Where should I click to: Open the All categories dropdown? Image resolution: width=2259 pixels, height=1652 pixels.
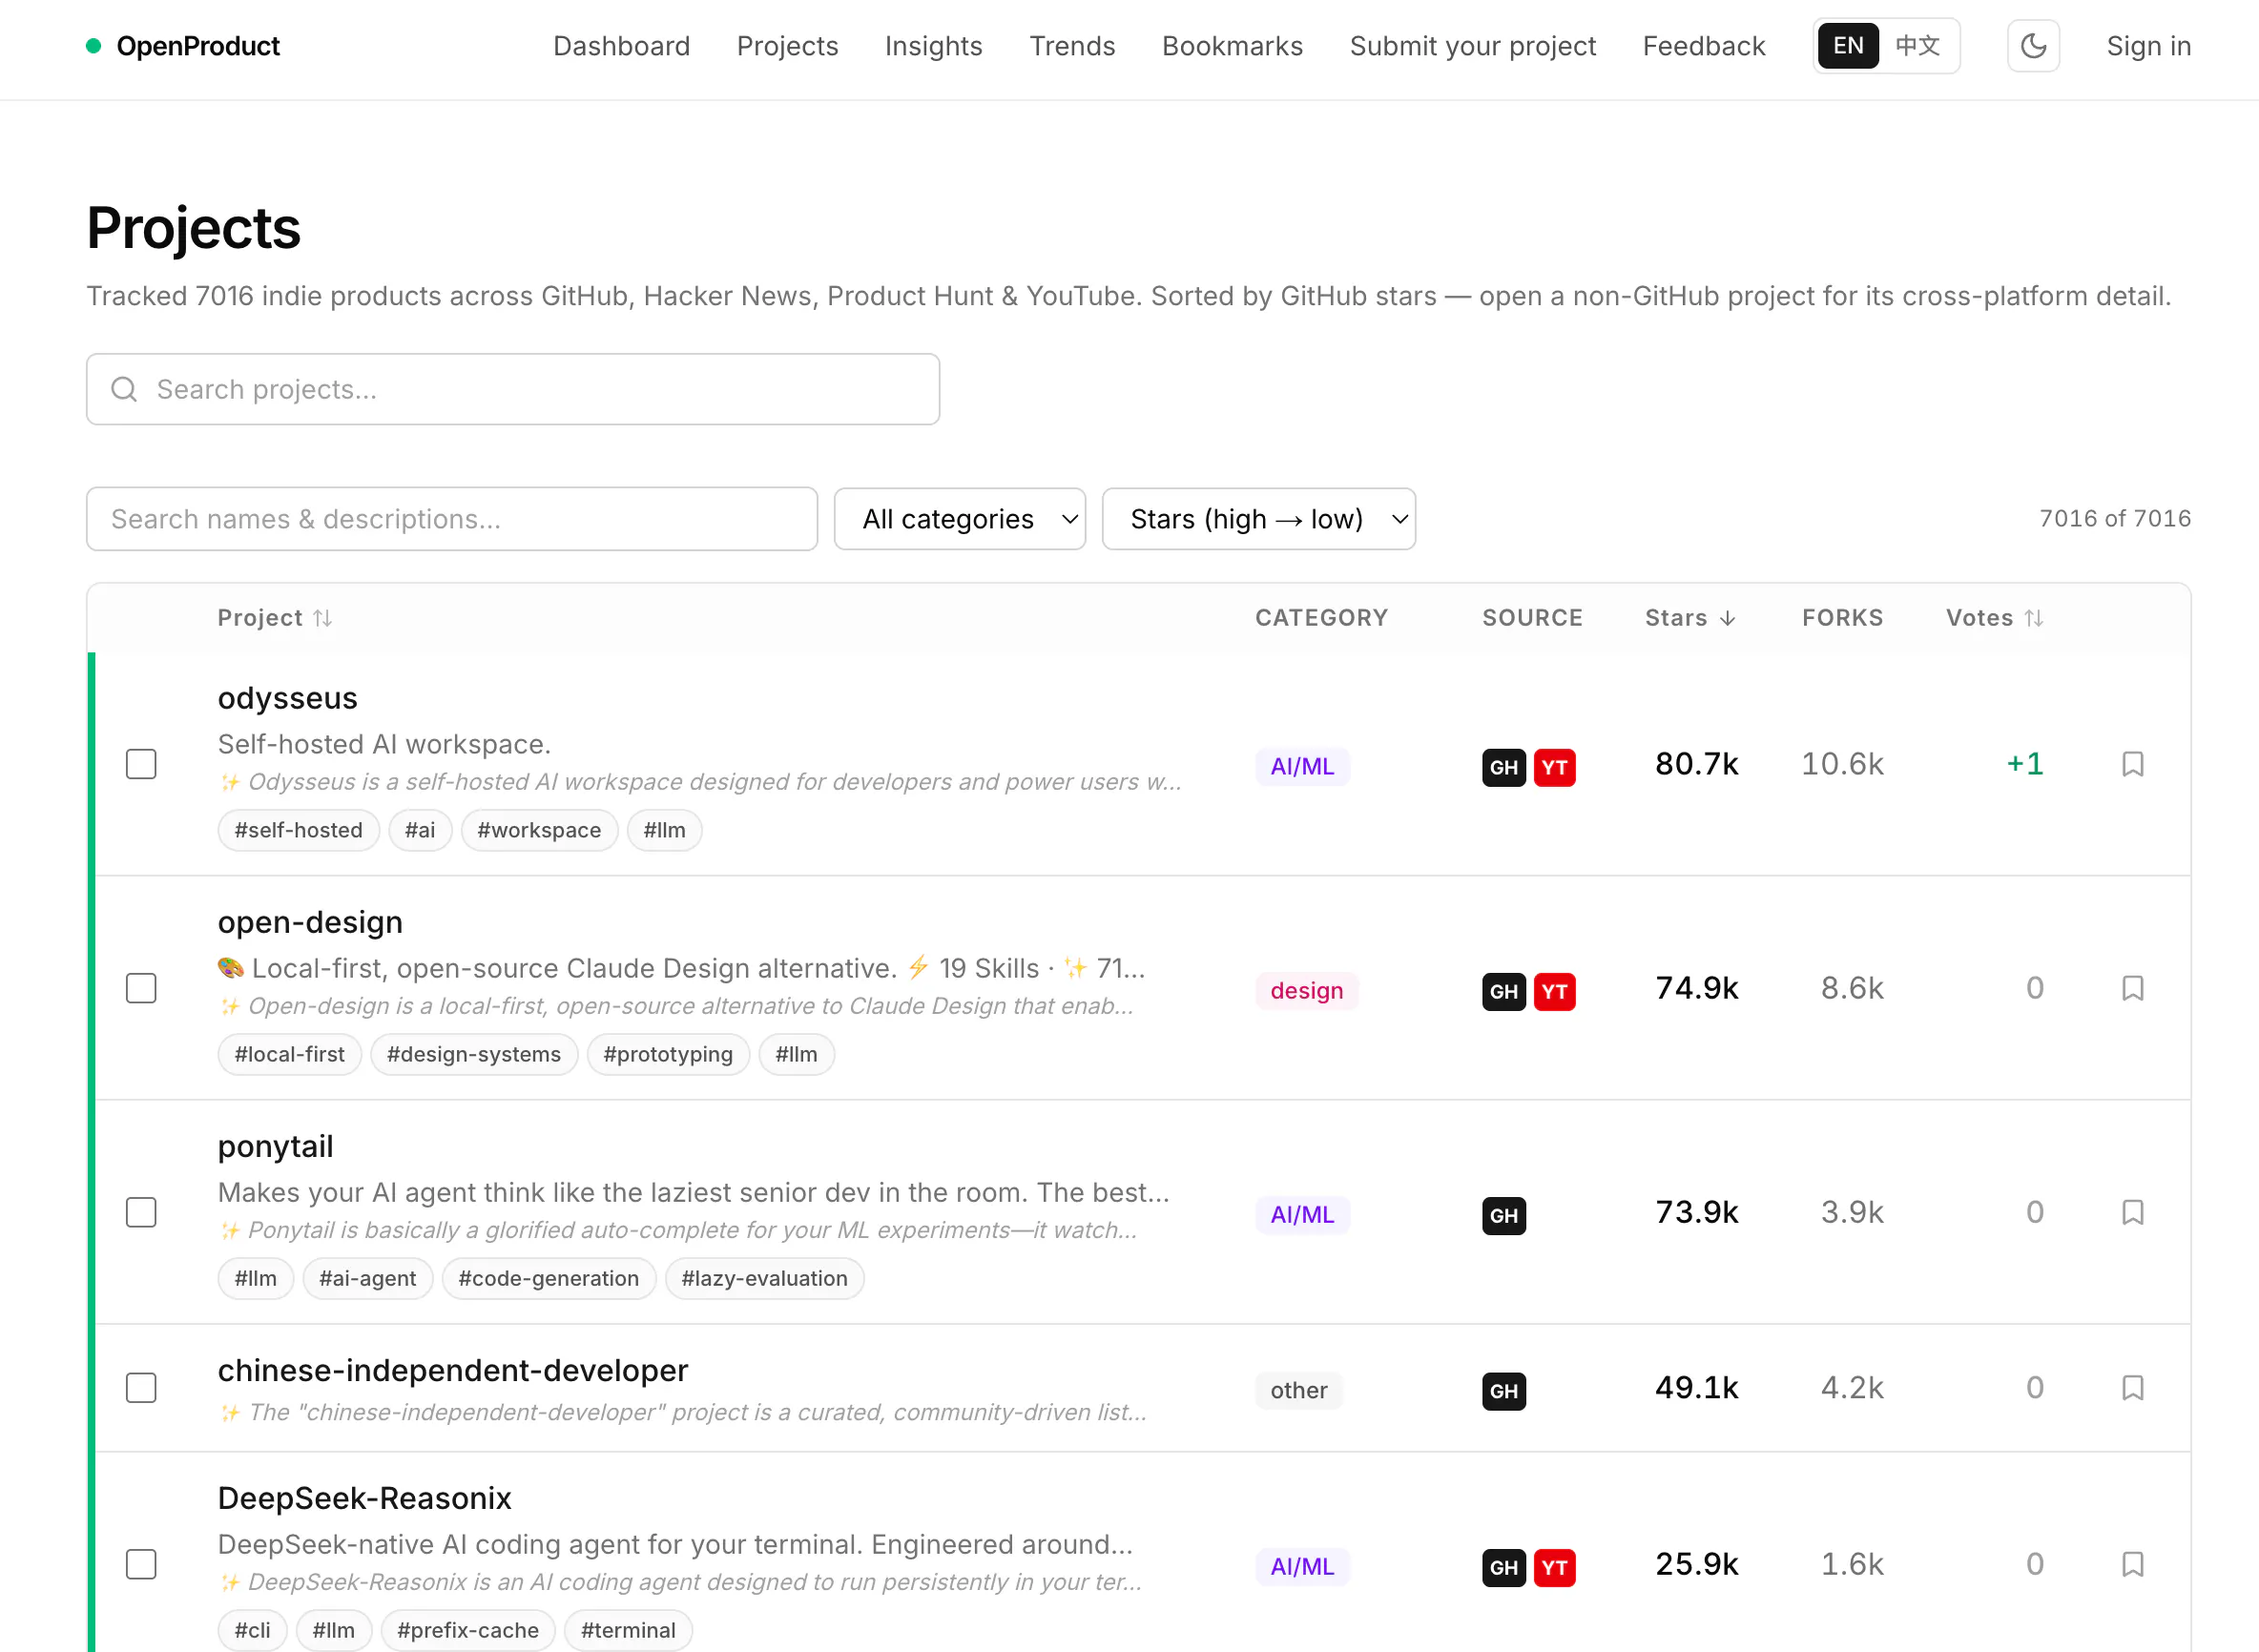point(959,519)
